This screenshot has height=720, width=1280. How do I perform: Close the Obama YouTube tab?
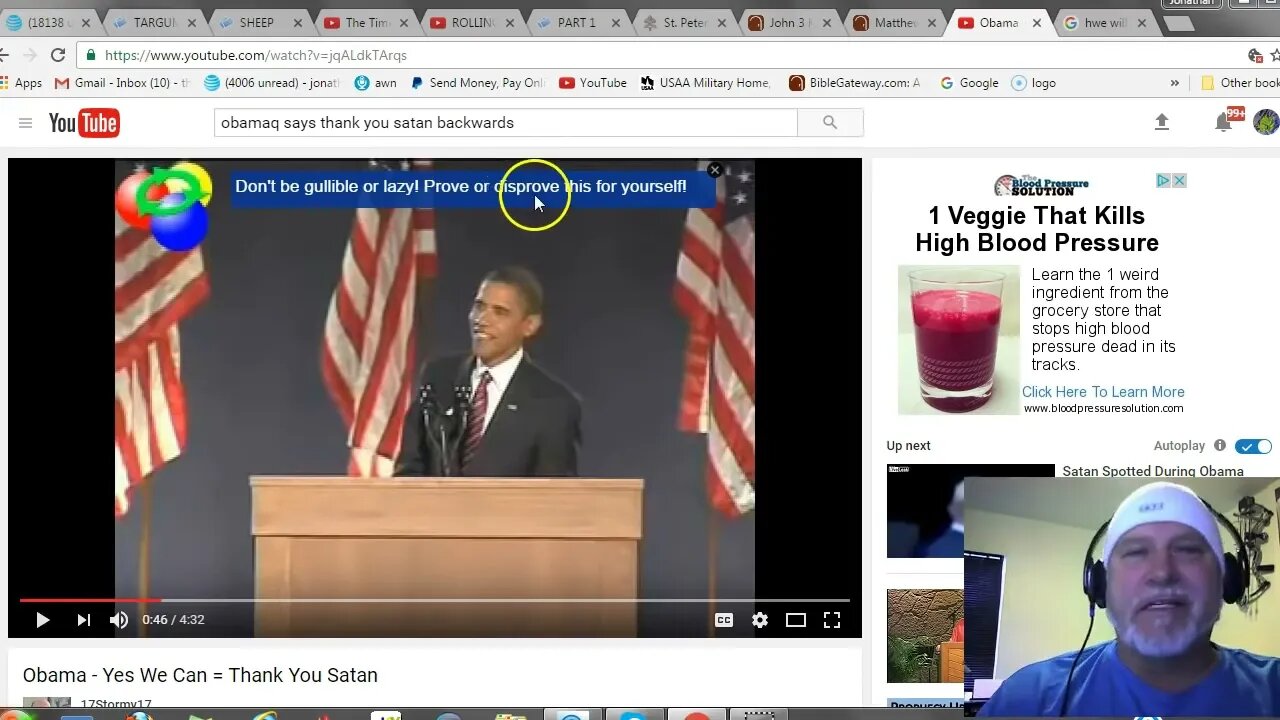(x=1037, y=23)
